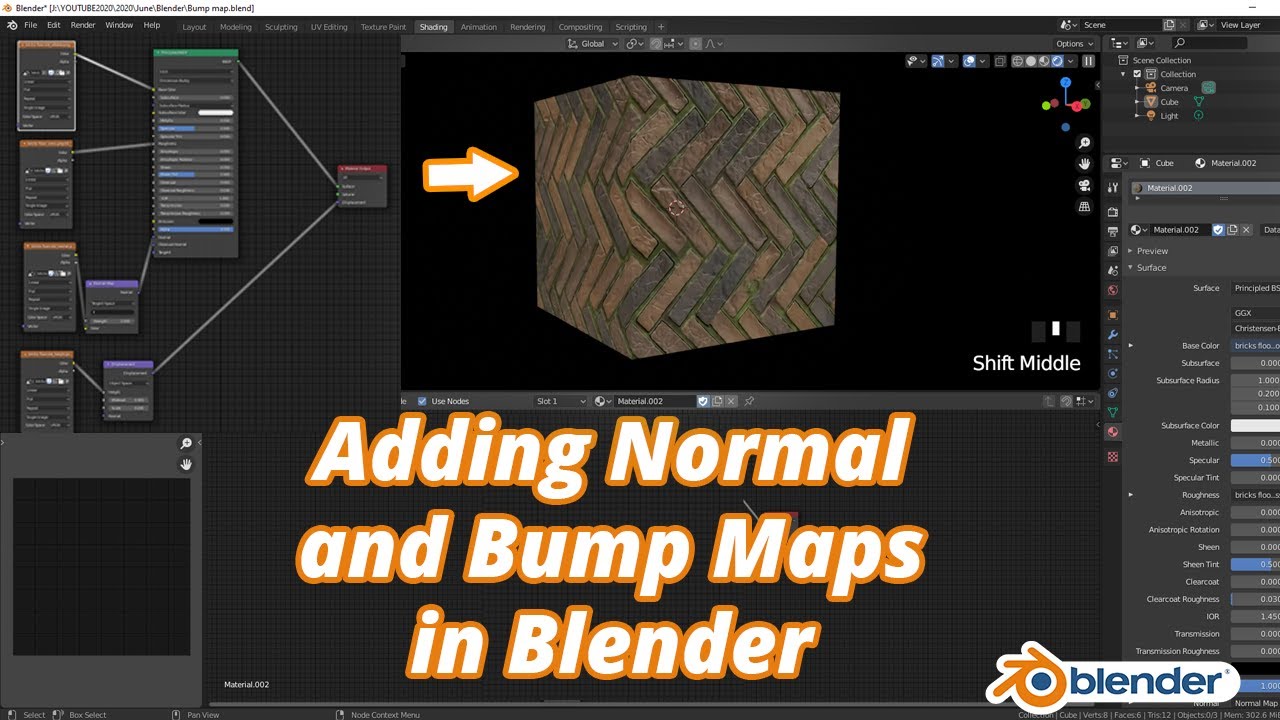Open the Window menu
This screenshot has width=1280, height=720.
119,24
